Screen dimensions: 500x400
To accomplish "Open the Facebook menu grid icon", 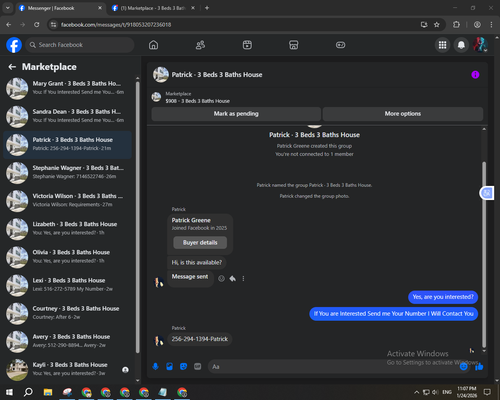I will [442, 45].
